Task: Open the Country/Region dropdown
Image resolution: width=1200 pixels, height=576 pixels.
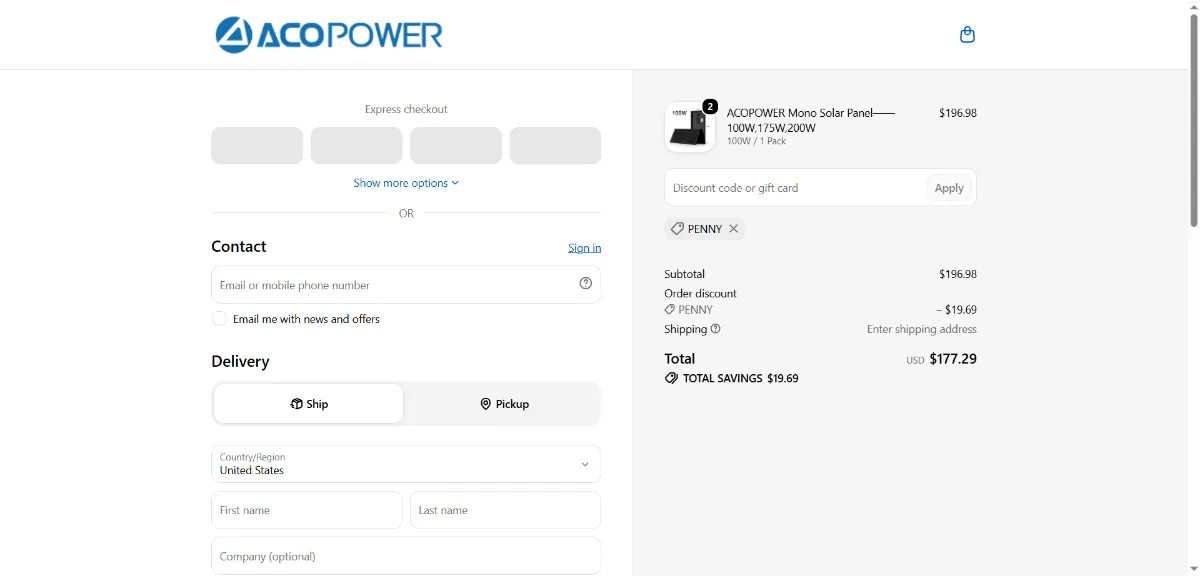Action: click(x=406, y=464)
